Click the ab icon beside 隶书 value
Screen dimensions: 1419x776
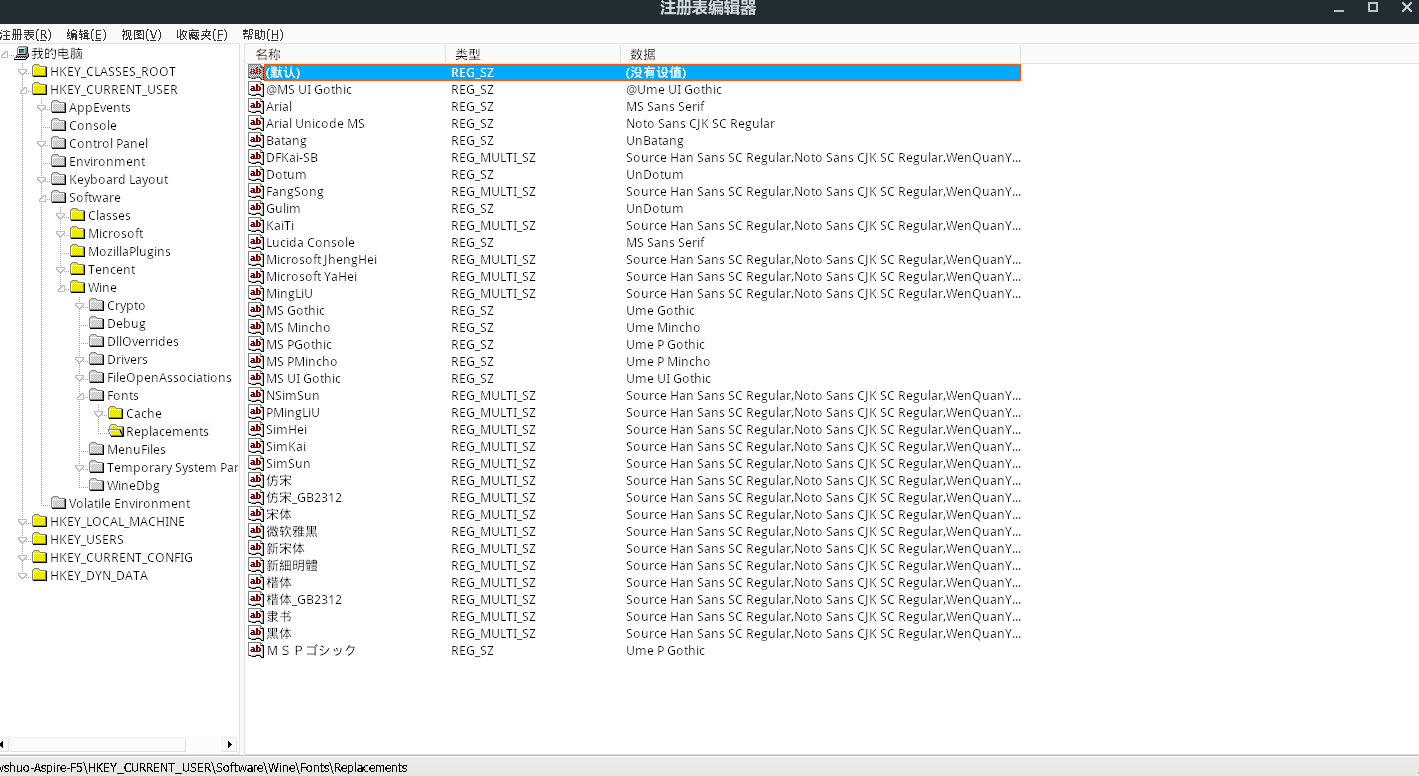pyautogui.click(x=256, y=616)
